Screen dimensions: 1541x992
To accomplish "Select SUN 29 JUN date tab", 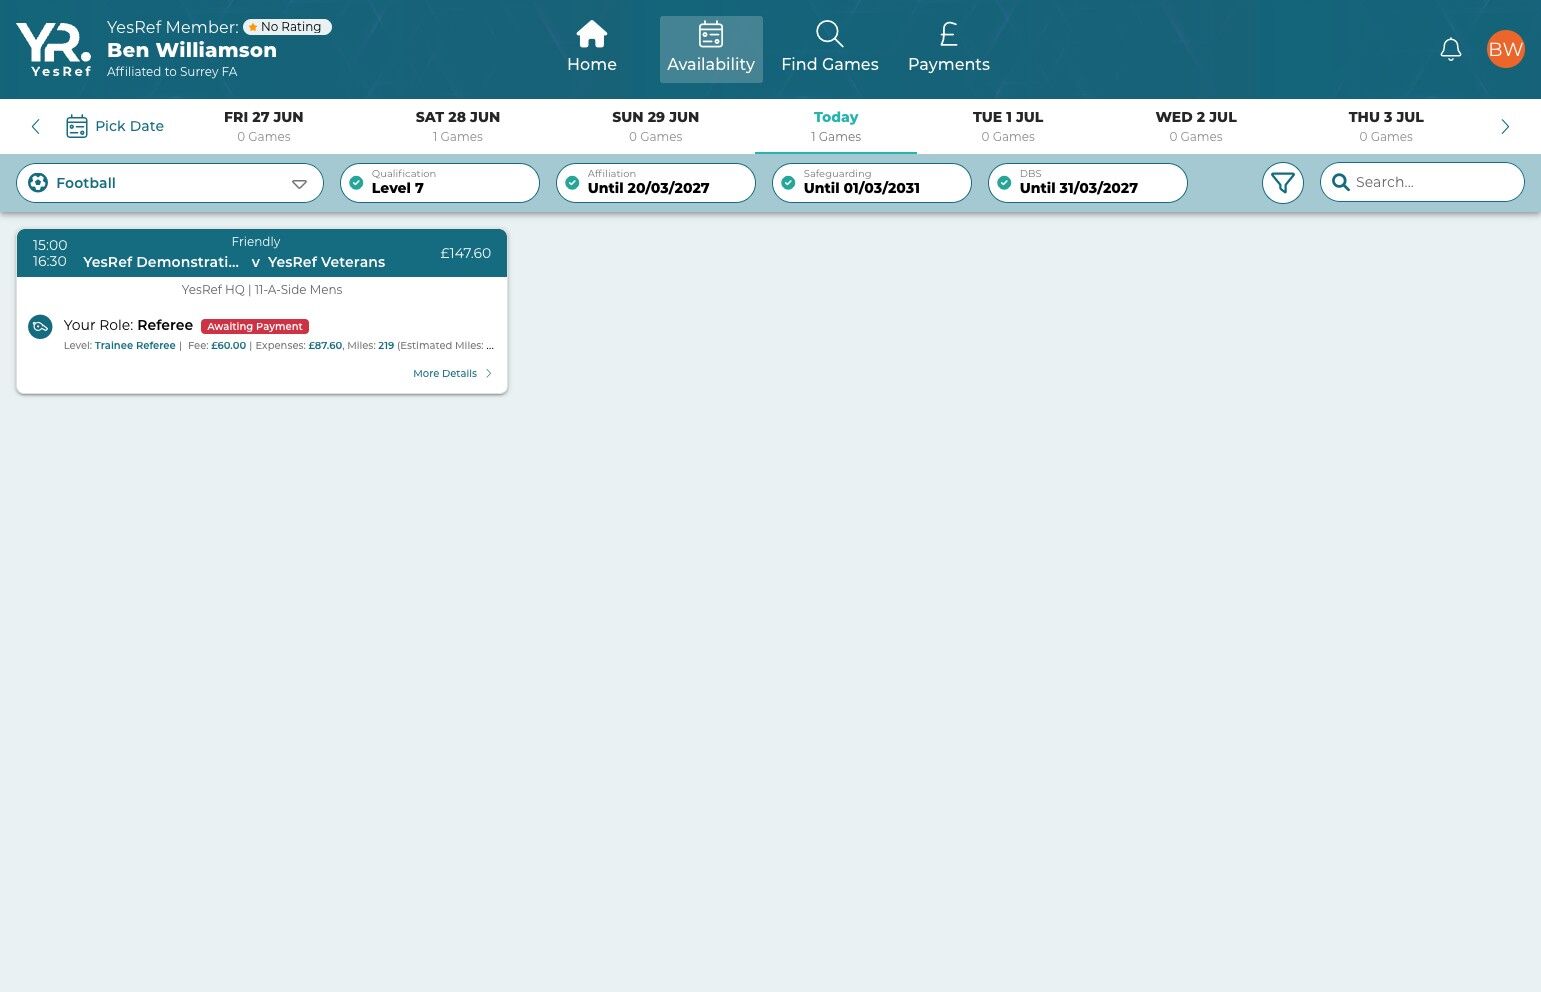I will coord(656,126).
